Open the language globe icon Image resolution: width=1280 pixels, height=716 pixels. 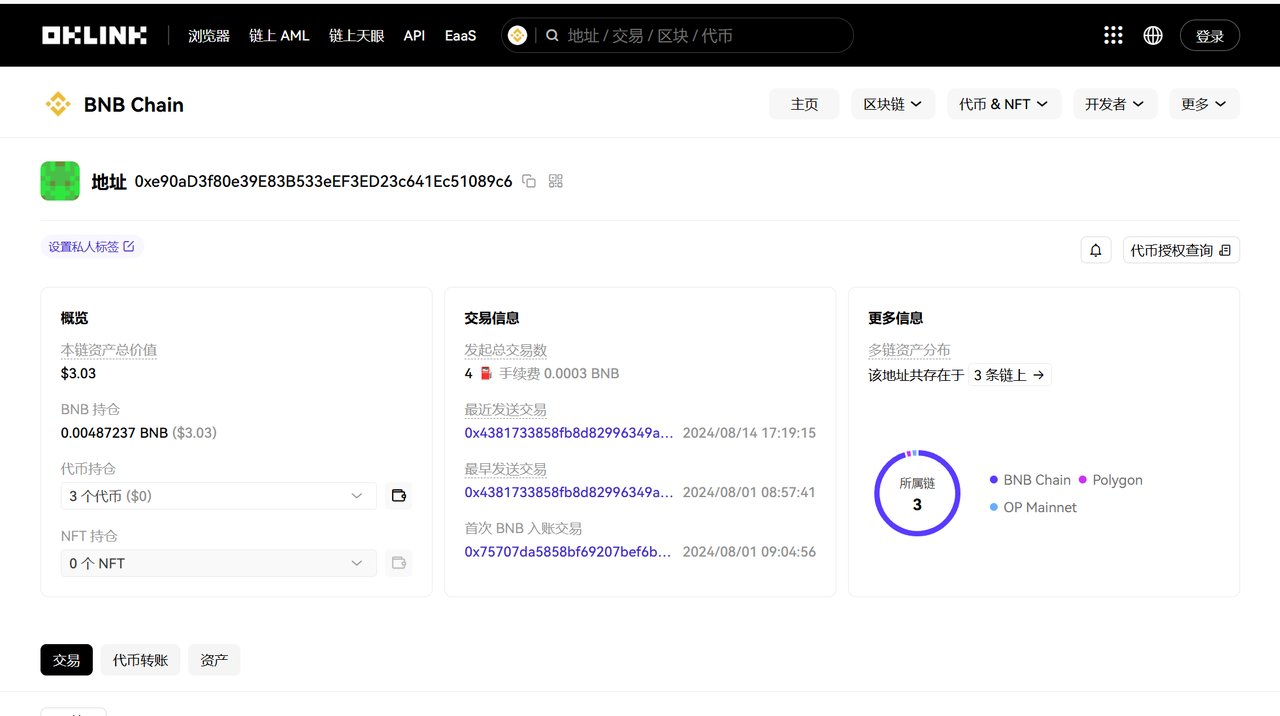pyautogui.click(x=1153, y=35)
